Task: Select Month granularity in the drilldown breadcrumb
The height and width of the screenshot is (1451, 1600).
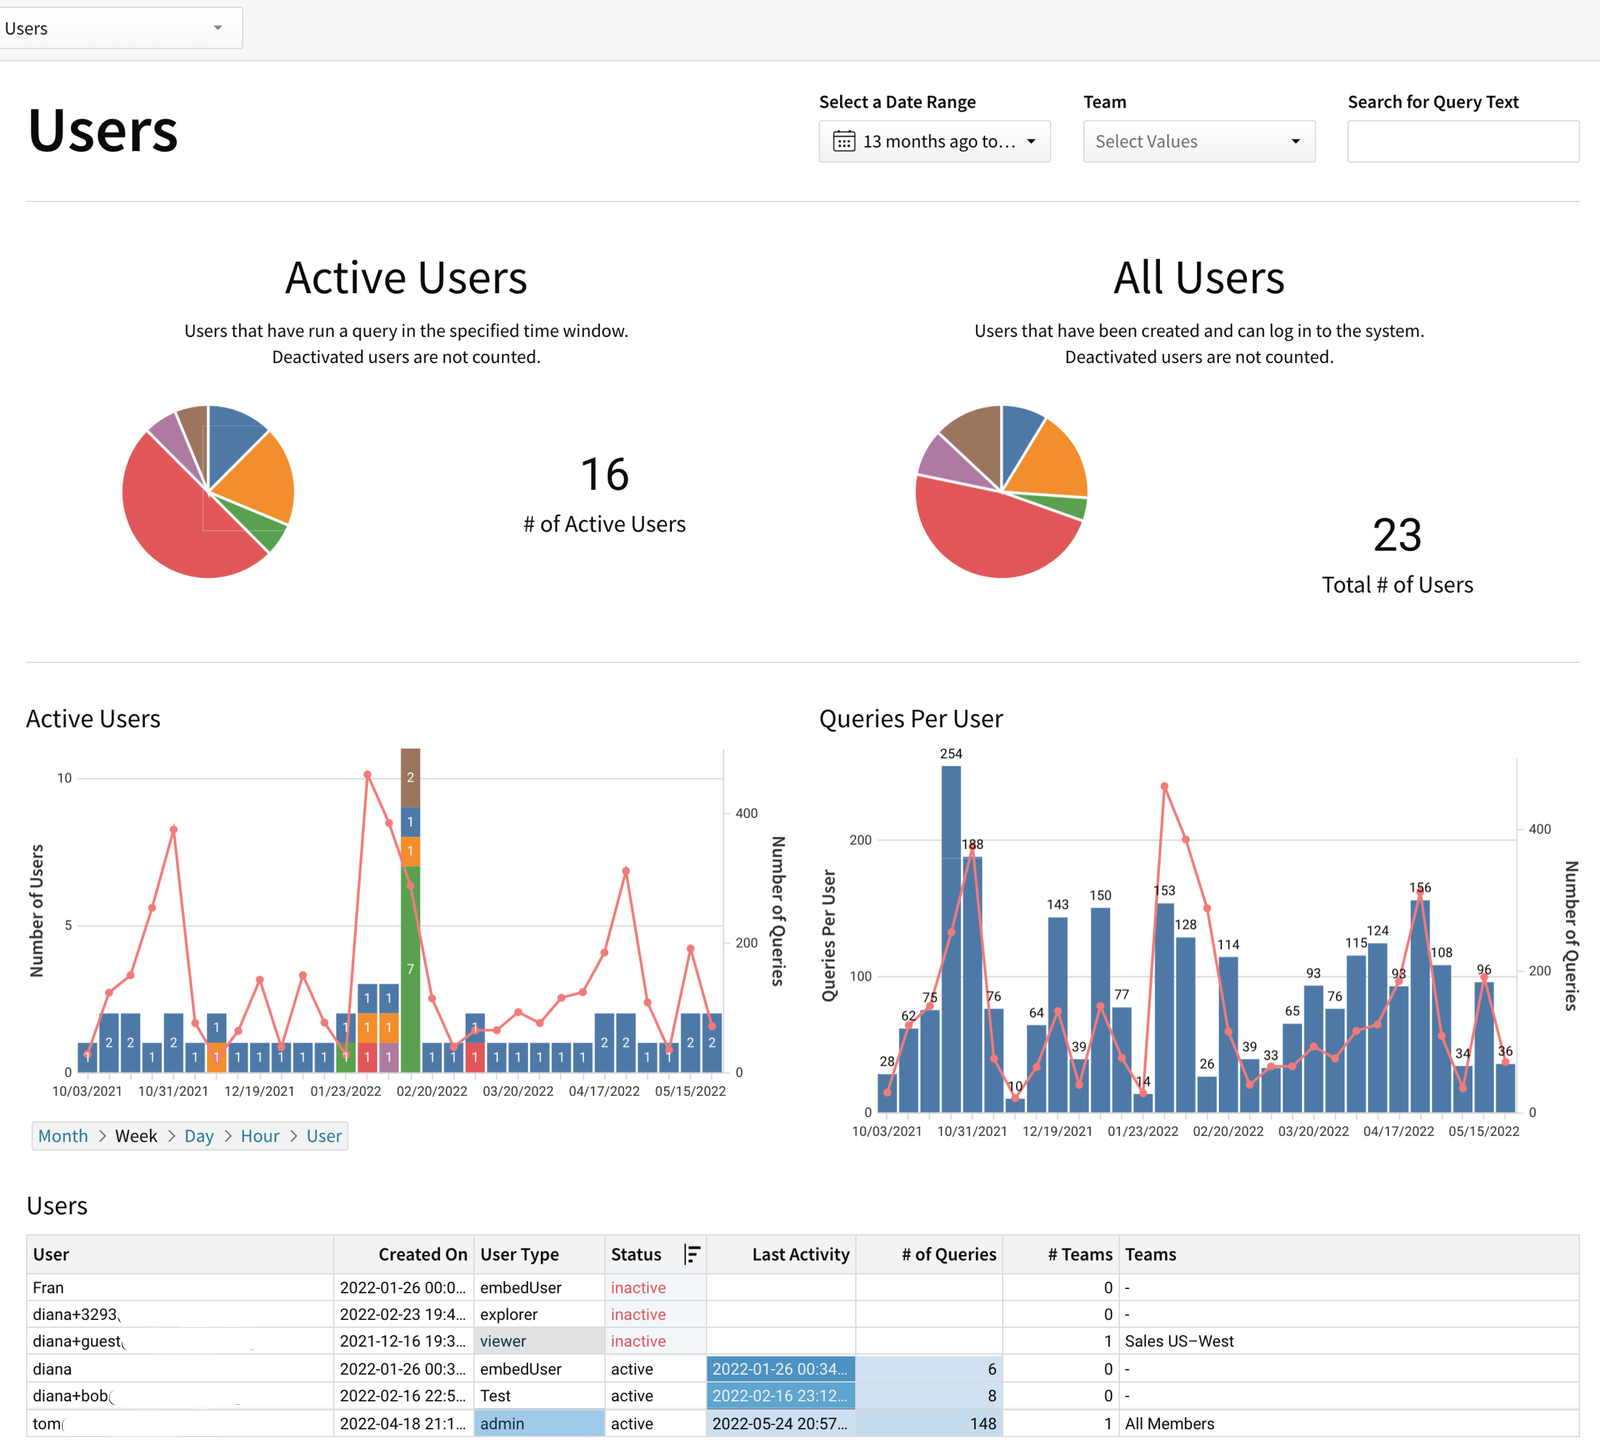Action: tap(63, 1136)
